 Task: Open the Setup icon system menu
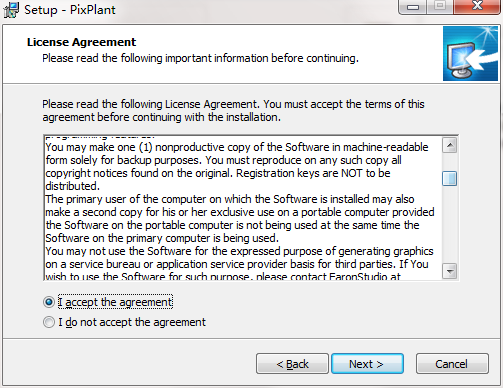click(11, 9)
